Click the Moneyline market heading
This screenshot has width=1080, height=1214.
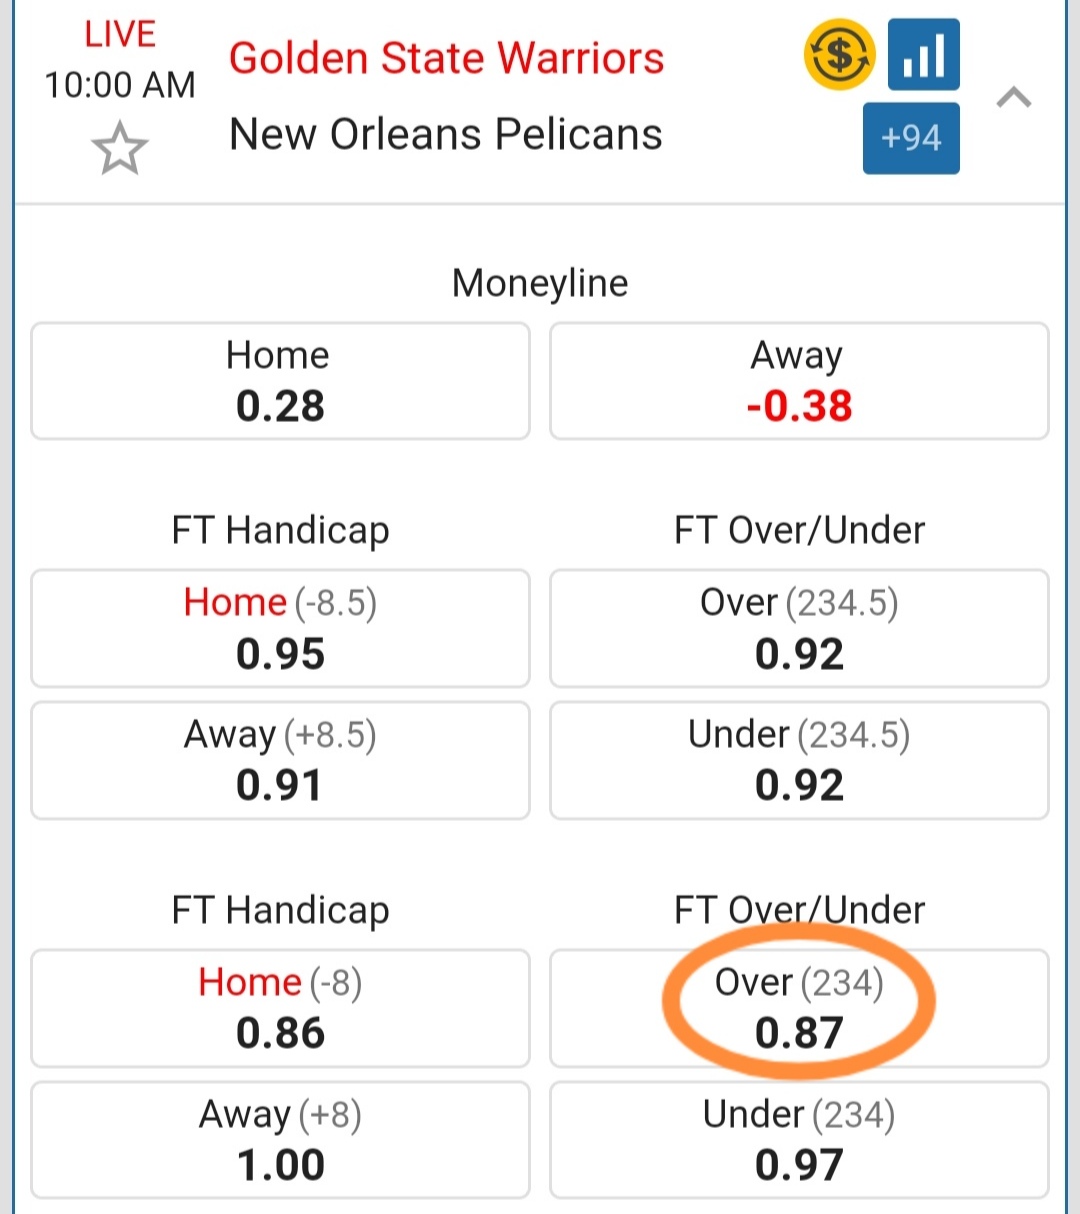coord(540,283)
